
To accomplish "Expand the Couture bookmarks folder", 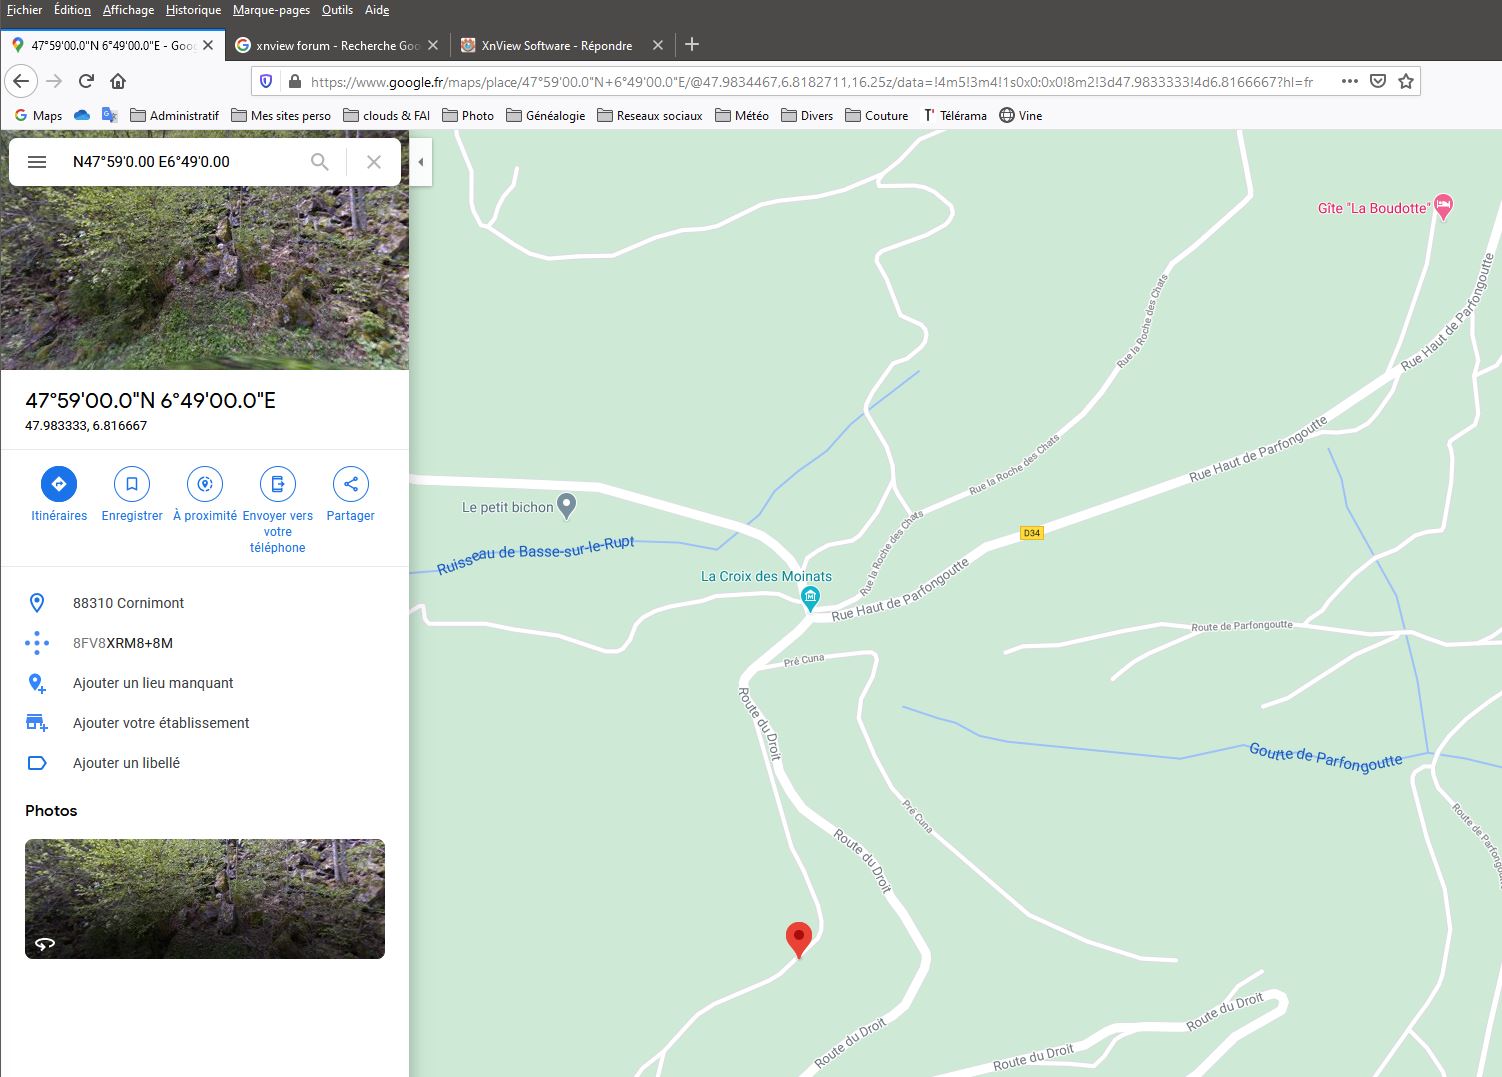I will click(x=877, y=116).
